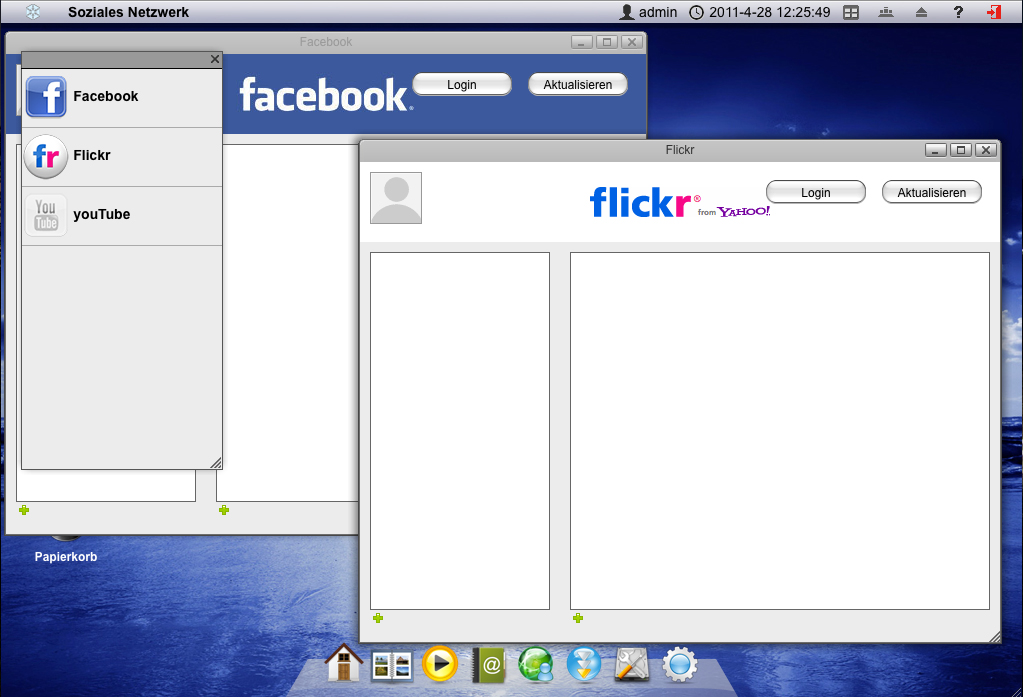Viewport: 1023px width, 697px height.
Task: Open the address book icon in the dock
Action: click(x=489, y=665)
